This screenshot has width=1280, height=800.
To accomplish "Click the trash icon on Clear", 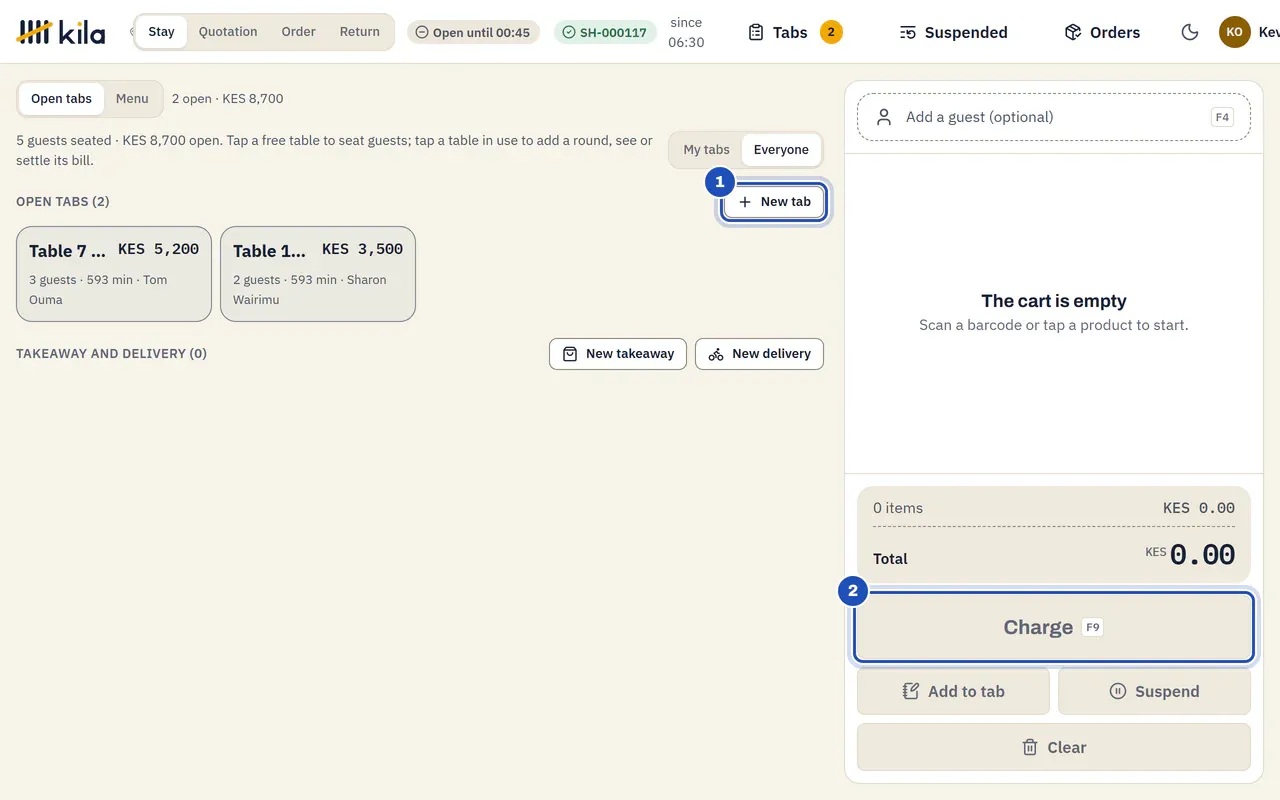I will coord(1030,747).
